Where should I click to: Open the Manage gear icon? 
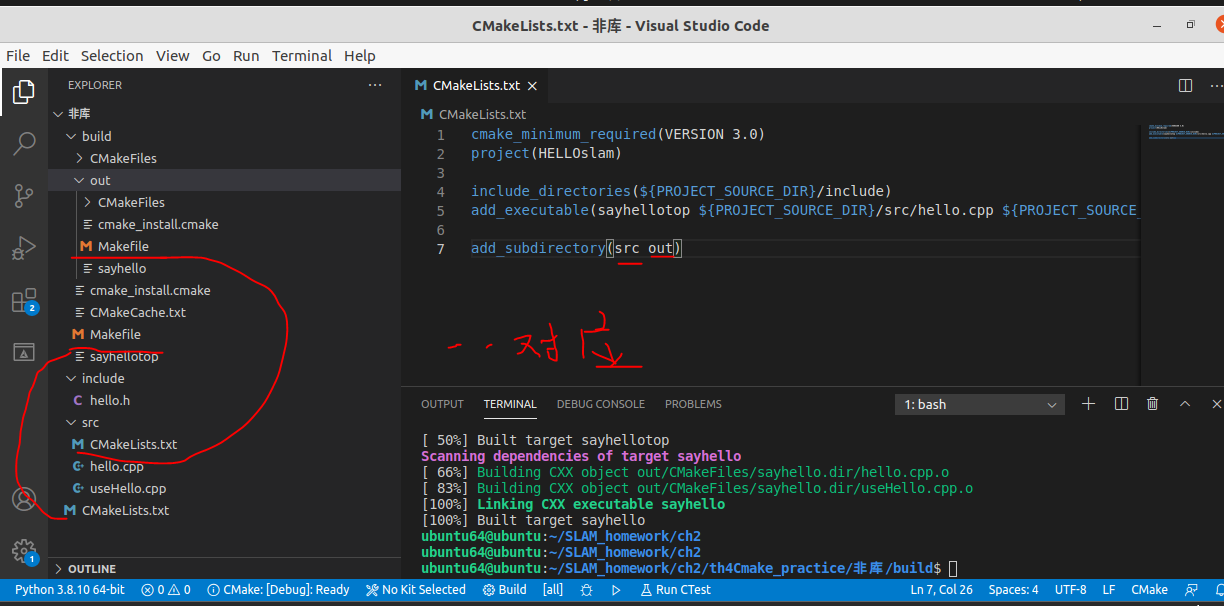[23, 549]
